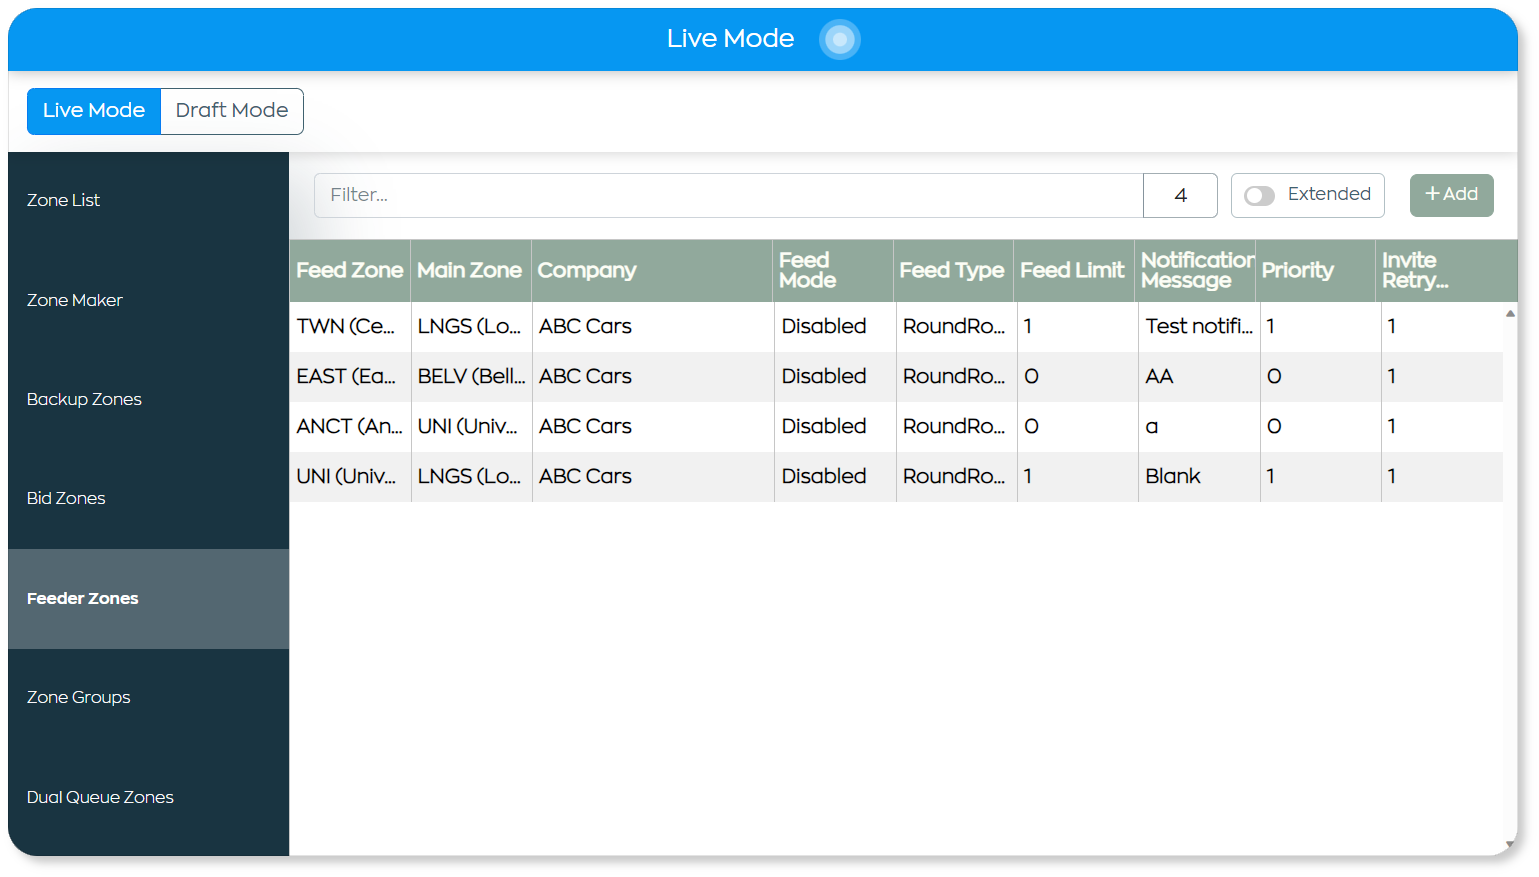Select the TWN feed zone row

[x=896, y=326]
